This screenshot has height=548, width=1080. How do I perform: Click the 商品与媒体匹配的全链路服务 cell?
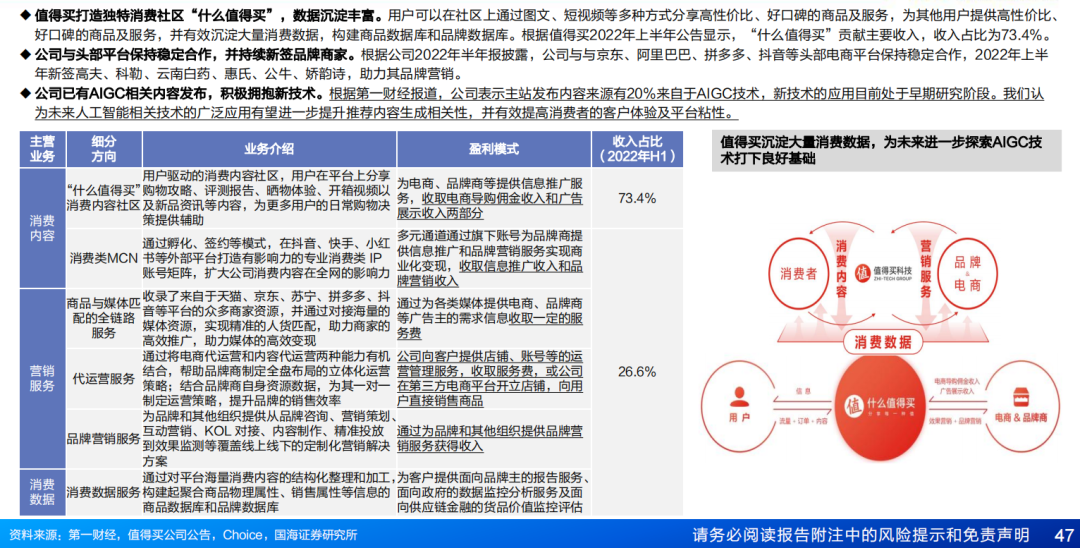tap(104, 318)
